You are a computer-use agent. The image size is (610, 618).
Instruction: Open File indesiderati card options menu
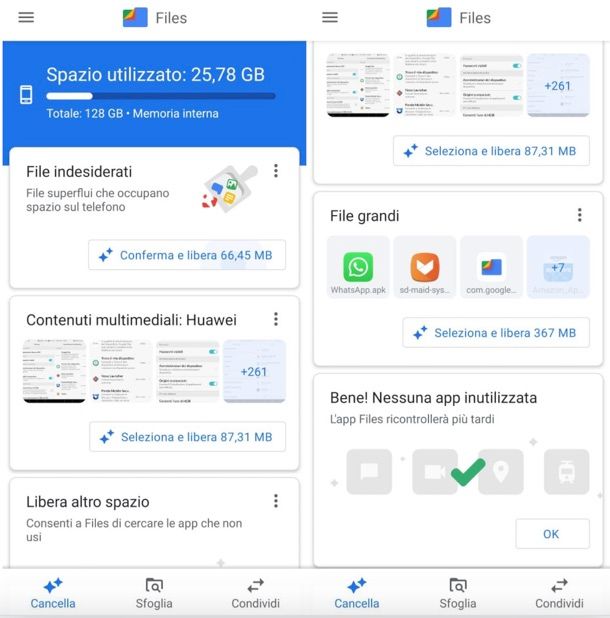click(276, 171)
